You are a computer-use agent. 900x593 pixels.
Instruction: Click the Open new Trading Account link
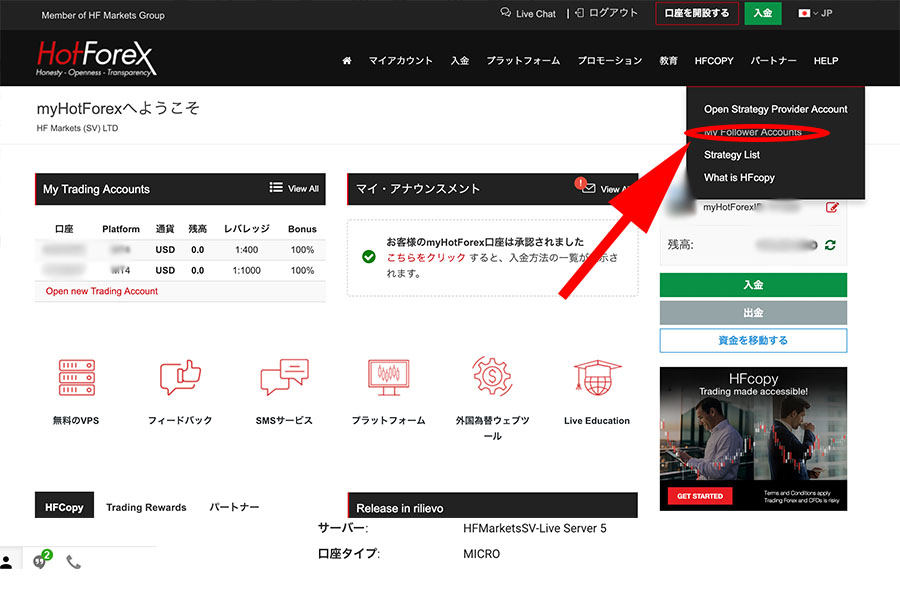coord(102,291)
